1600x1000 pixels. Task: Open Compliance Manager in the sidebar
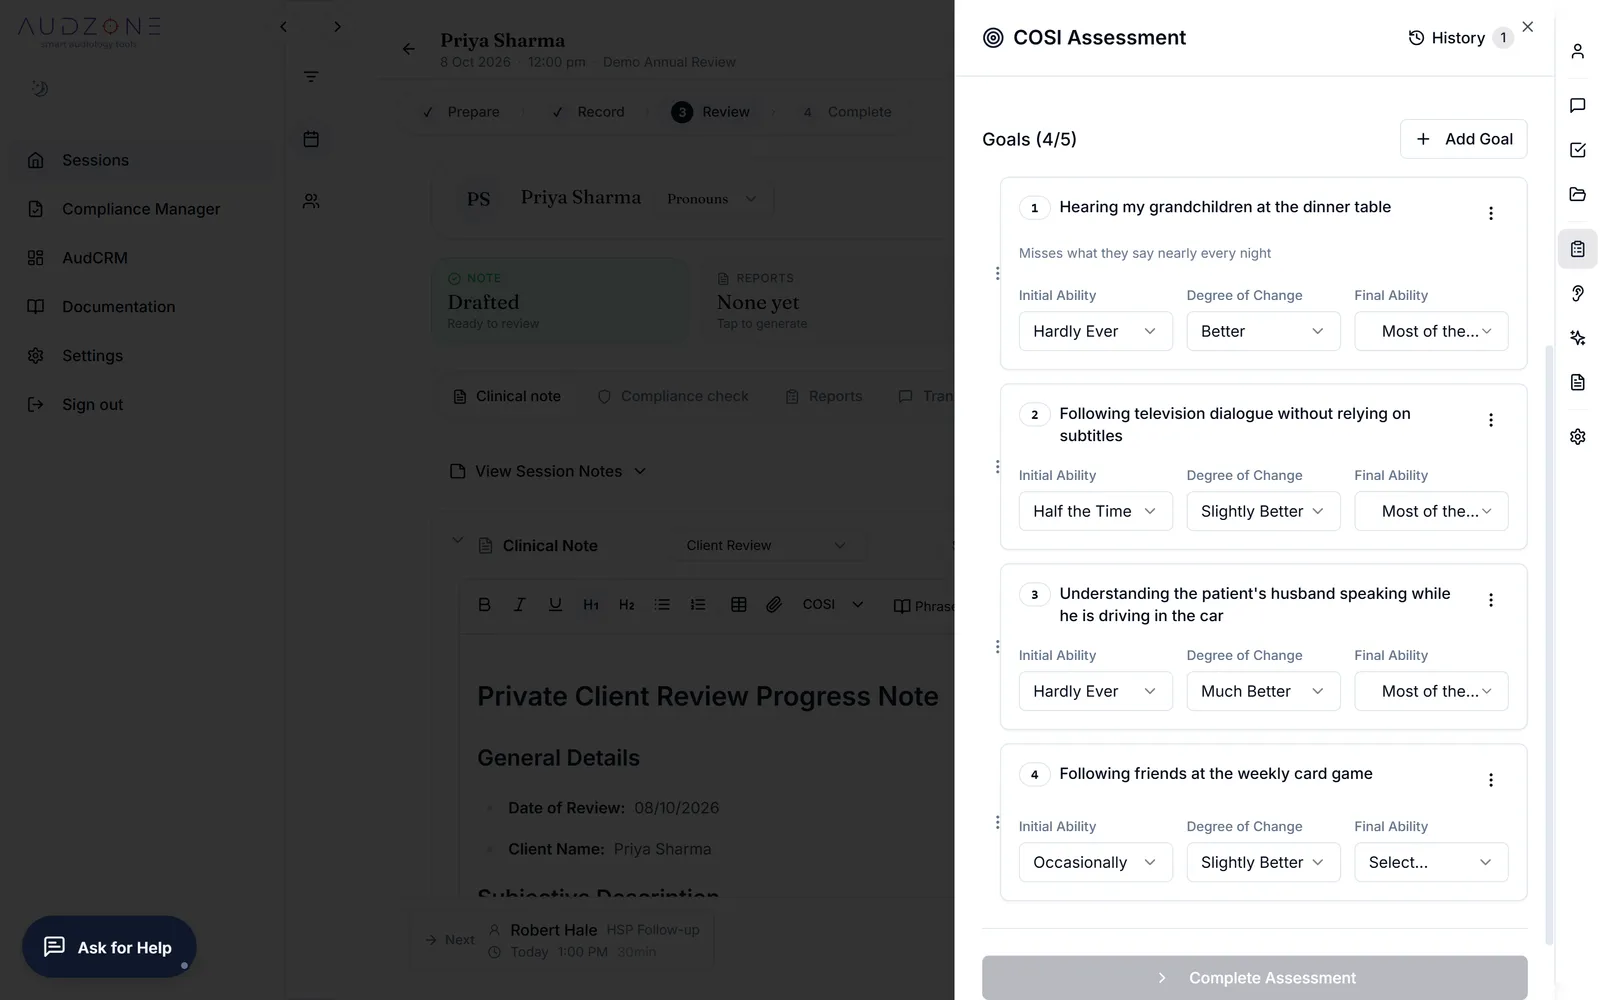(x=141, y=209)
